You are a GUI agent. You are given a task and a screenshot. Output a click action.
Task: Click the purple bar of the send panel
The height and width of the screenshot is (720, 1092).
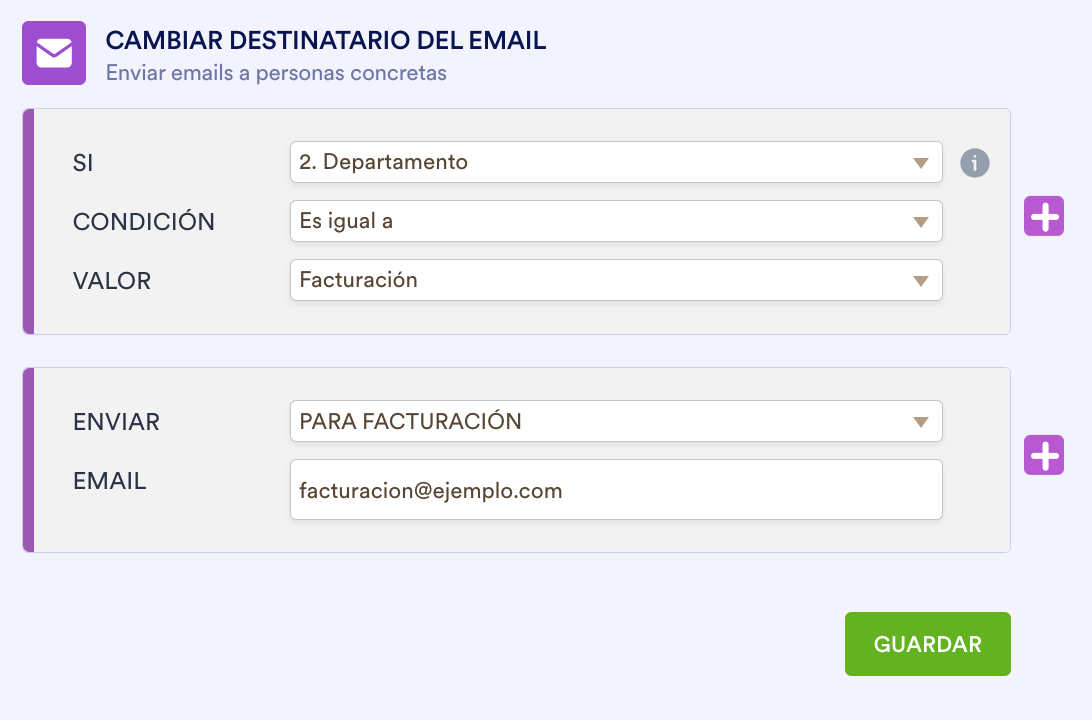tap(28, 460)
